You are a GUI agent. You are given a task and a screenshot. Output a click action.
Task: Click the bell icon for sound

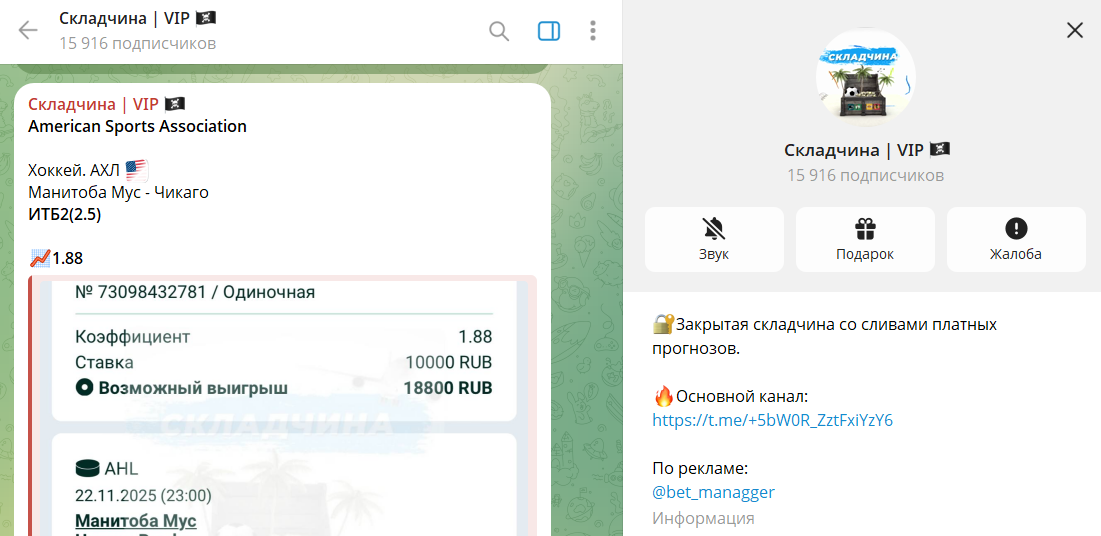(713, 228)
